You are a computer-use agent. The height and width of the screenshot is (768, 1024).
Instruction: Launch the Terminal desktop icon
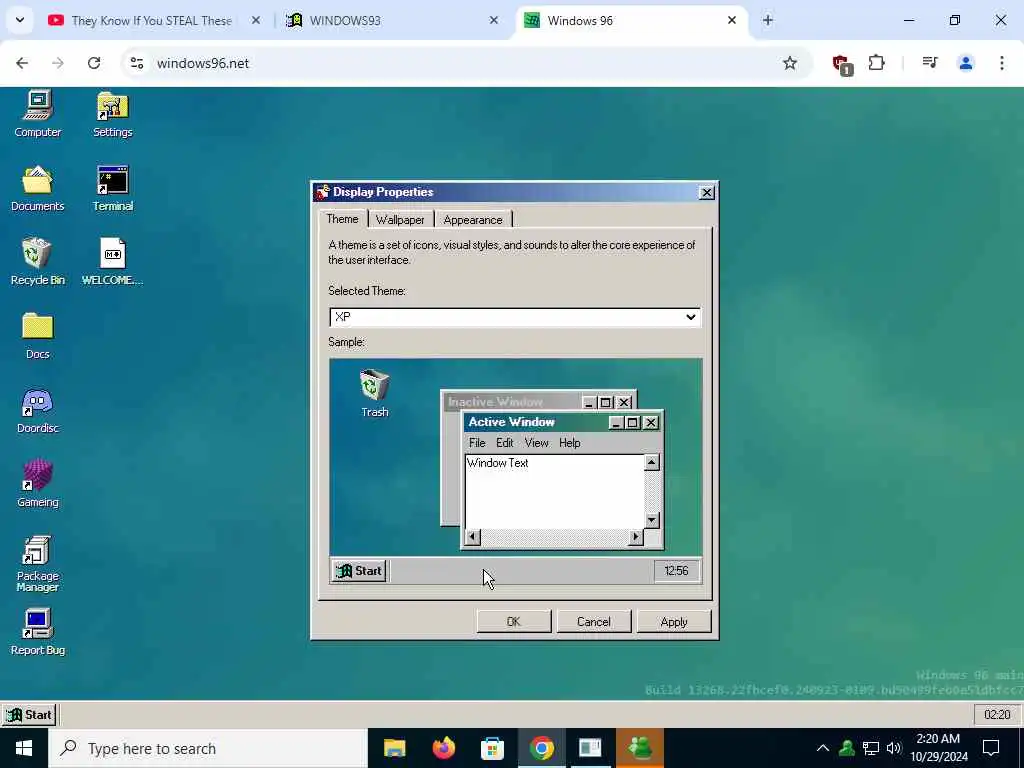pos(112,189)
